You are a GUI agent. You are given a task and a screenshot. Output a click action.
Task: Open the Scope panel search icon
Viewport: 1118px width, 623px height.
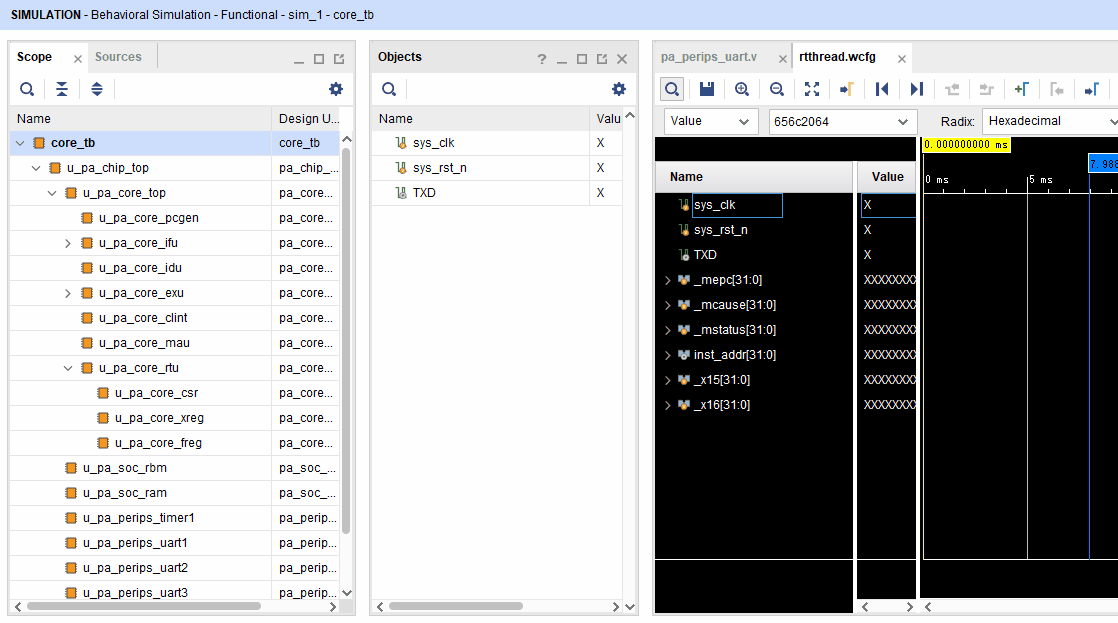[x=27, y=89]
